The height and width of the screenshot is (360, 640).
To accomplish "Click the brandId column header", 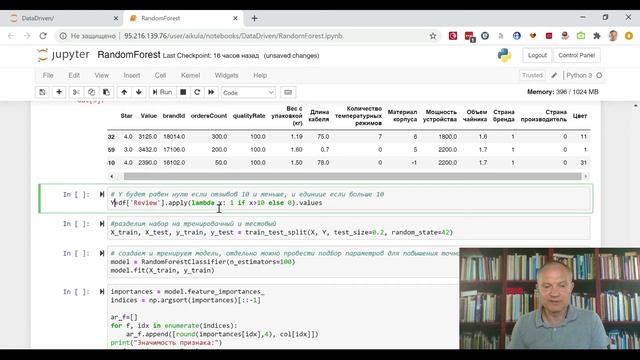I will [x=173, y=116].
